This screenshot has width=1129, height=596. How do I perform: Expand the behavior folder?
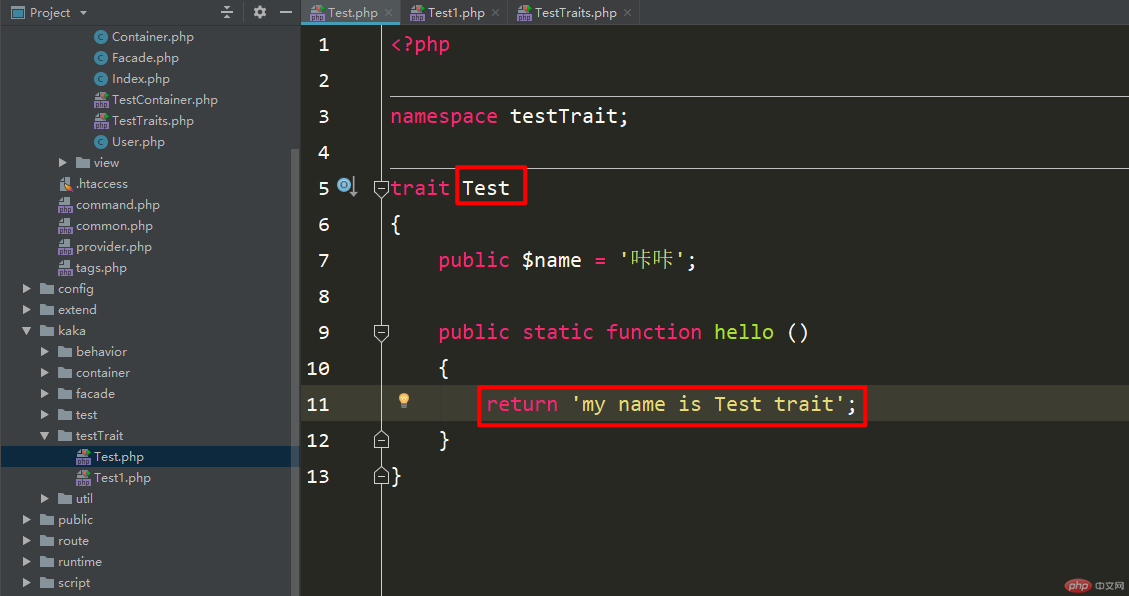45,351
